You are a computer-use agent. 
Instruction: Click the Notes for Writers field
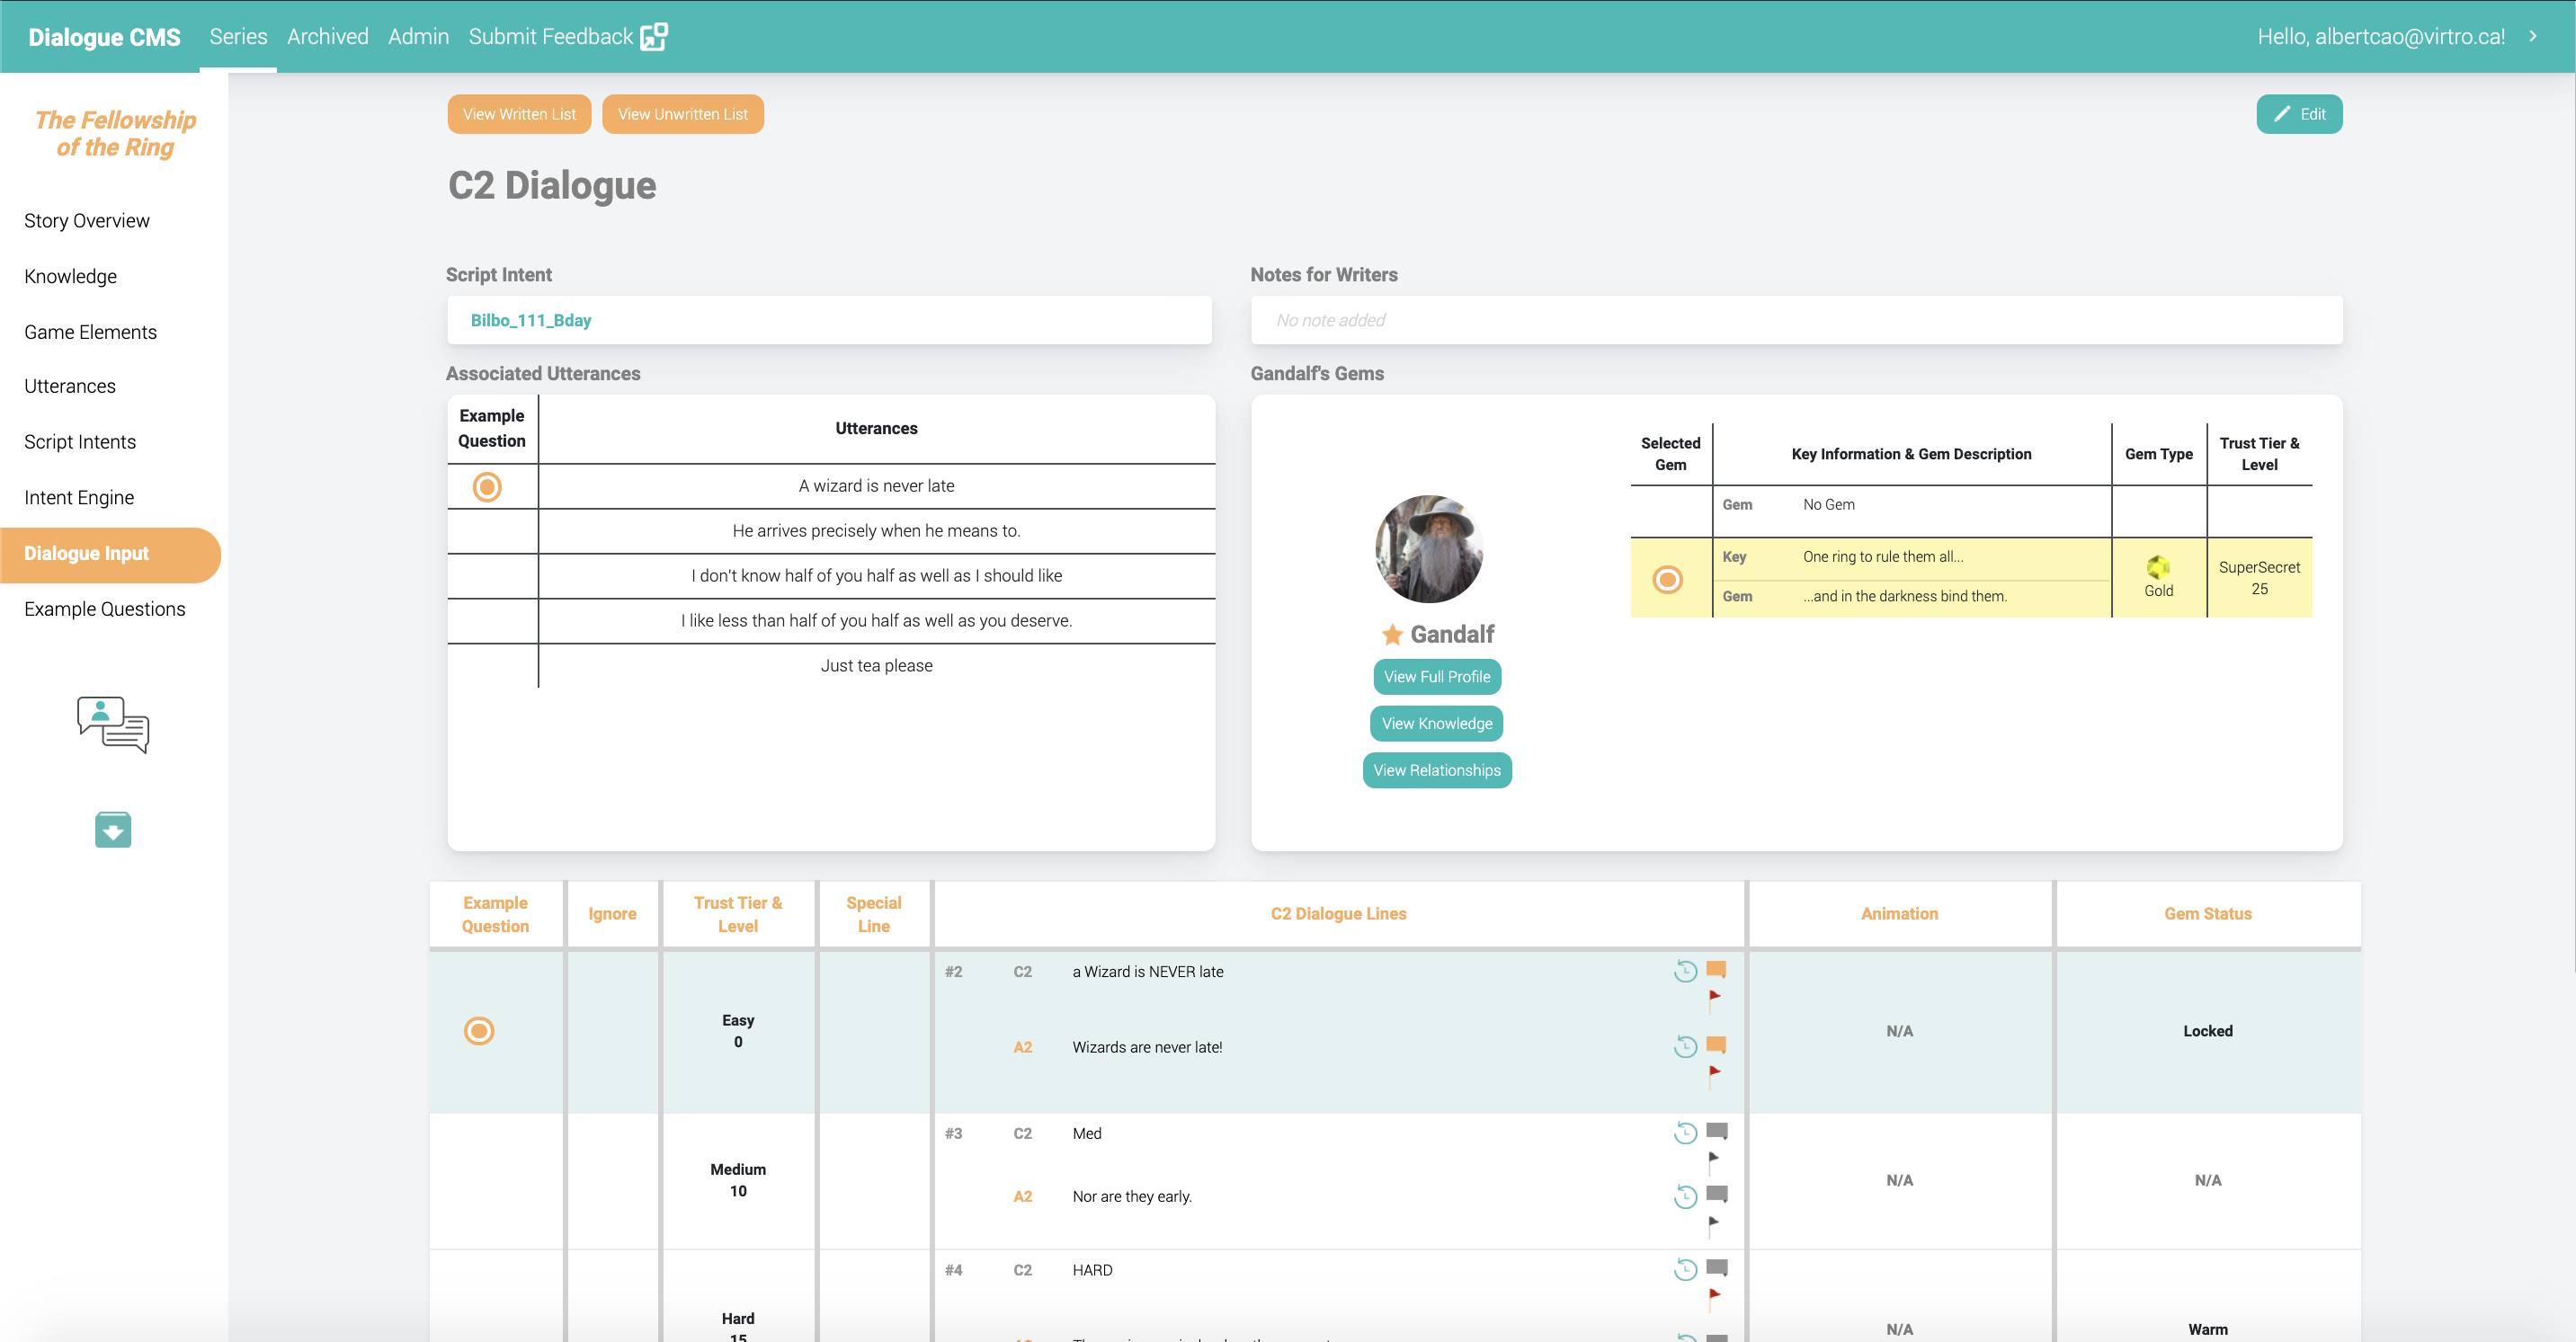[1796, 320]
